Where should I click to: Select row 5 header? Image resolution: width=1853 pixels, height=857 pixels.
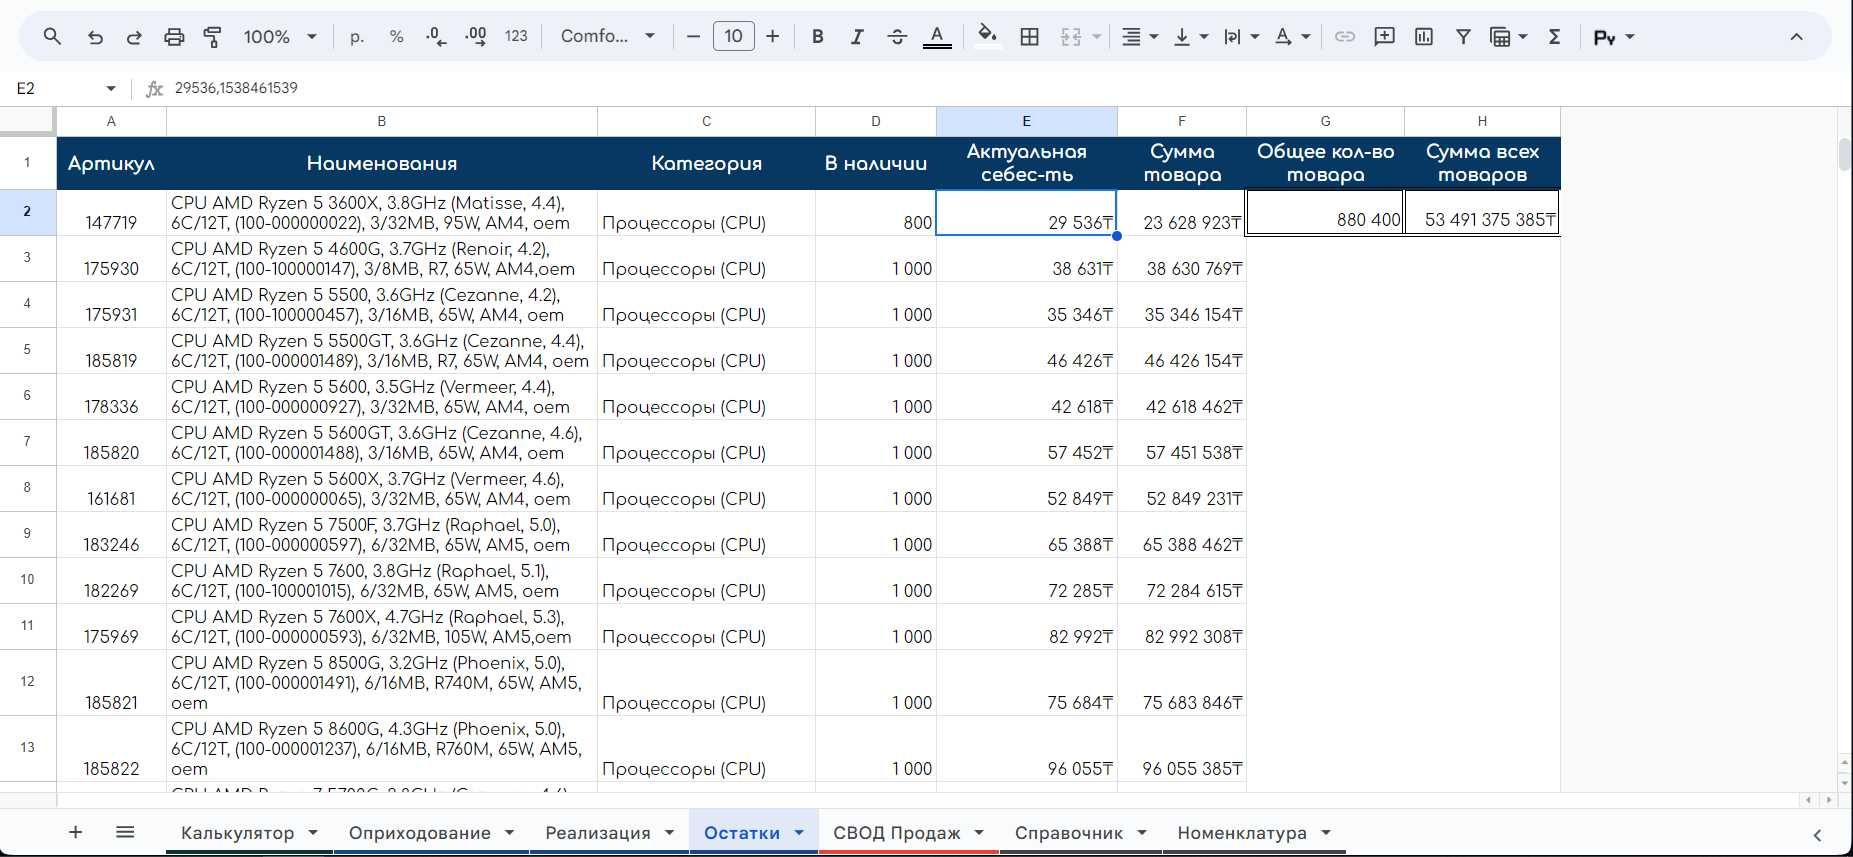click(x=27, y=350)
